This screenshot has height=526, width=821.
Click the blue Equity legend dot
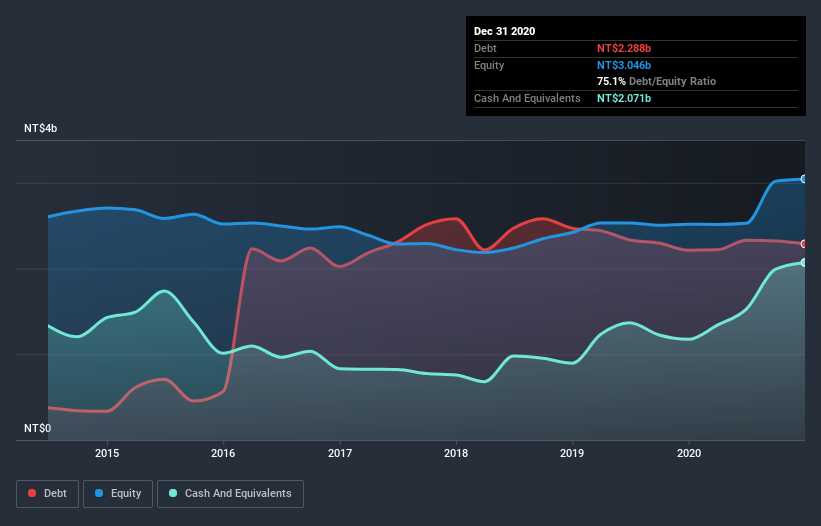click(x=99, y=493)
